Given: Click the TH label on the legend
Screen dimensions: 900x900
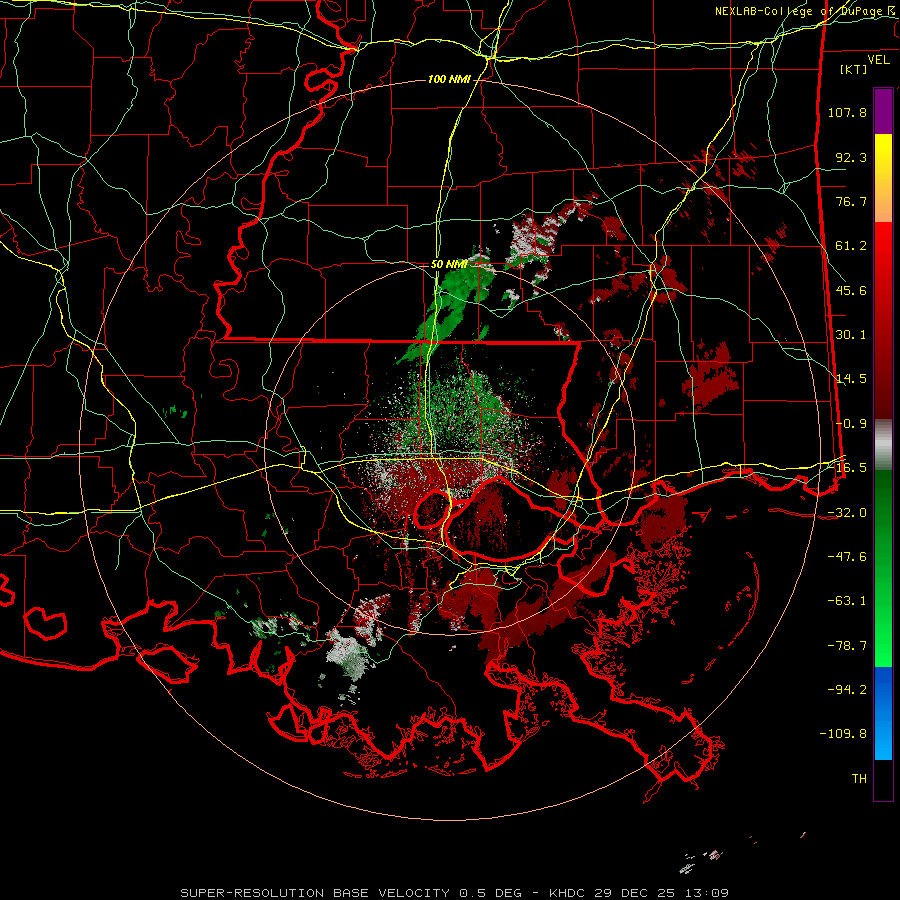Looking at the screenshot, I should (859, 779).
